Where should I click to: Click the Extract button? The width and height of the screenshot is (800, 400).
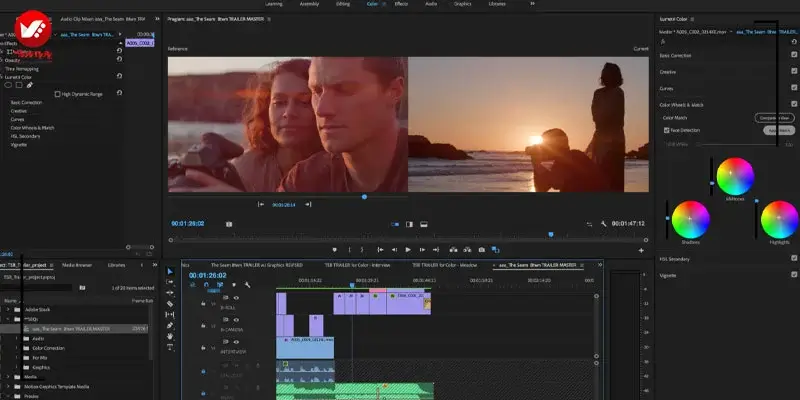pyautogui.click(x=467, y=249)
